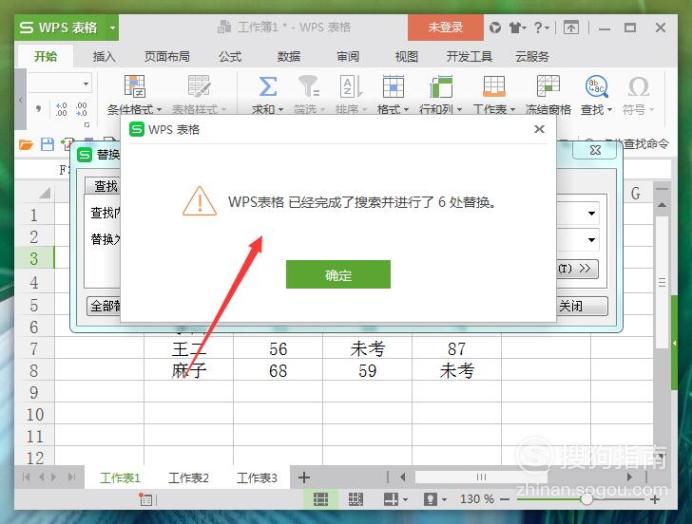This screenshot has width=692, height=524.
Task: Click the 冻结窗格 icon
Action: click(548, 86)
